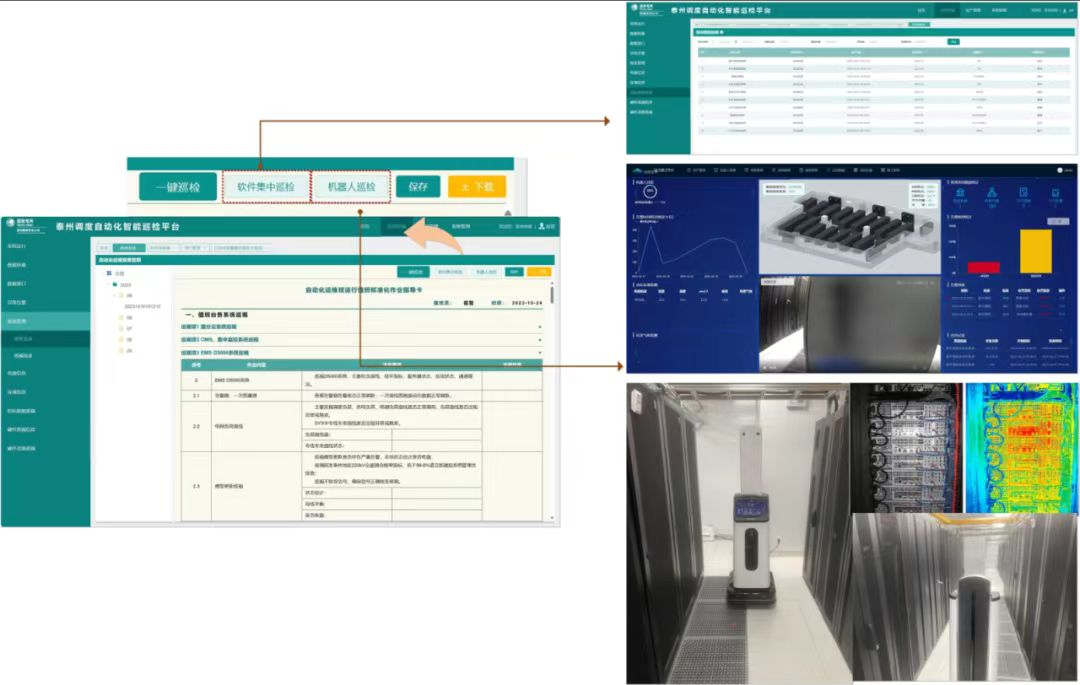The height and width of the screenshot is (685, 1080).
Task: Click the 一、值班台各系统巡视 heading
Action: coord(215,315)
